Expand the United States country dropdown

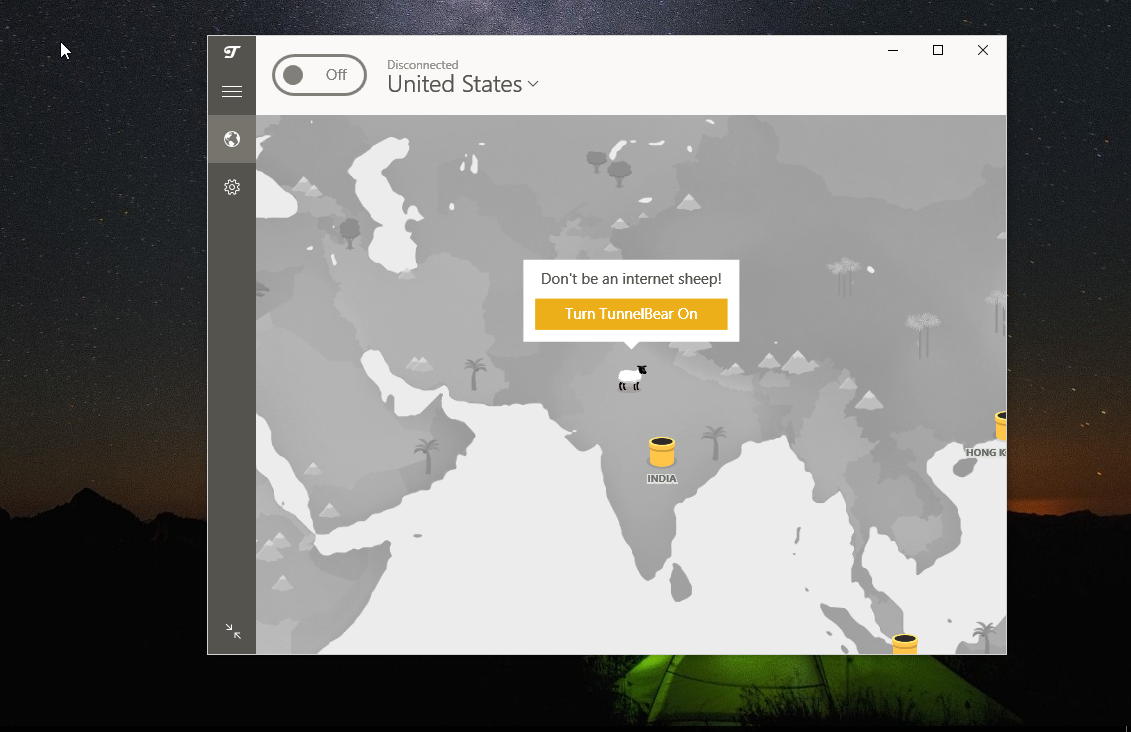click(463, 84)
